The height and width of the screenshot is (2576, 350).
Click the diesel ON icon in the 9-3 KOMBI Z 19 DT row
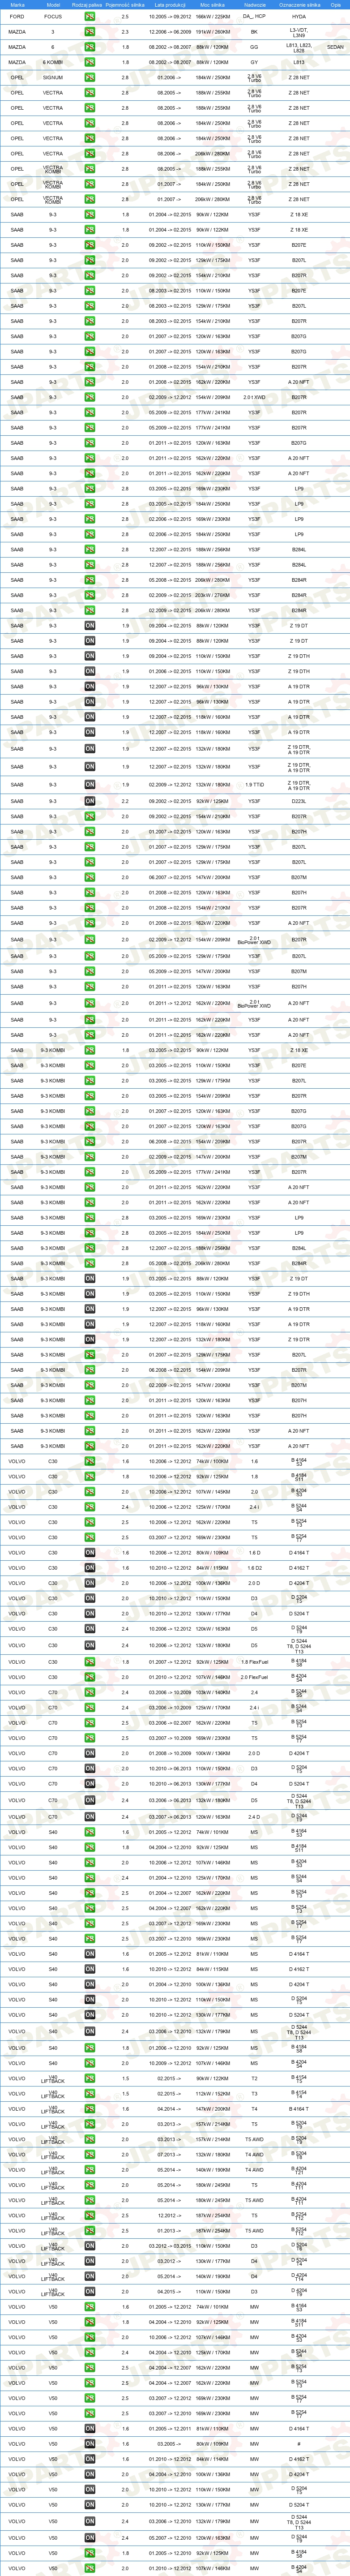[x=90, y=1278]
